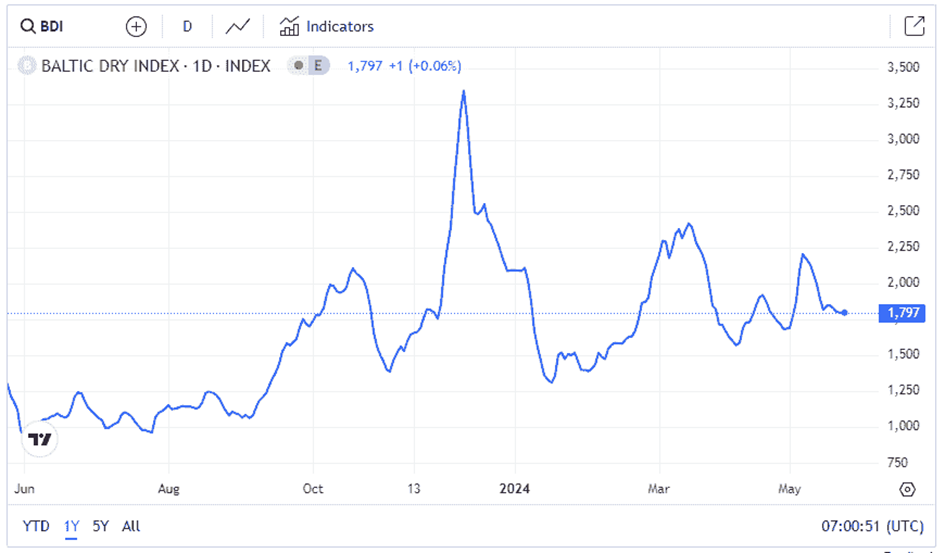
Task: Click the 2,750 price axis label
Action: pos(903,175)
